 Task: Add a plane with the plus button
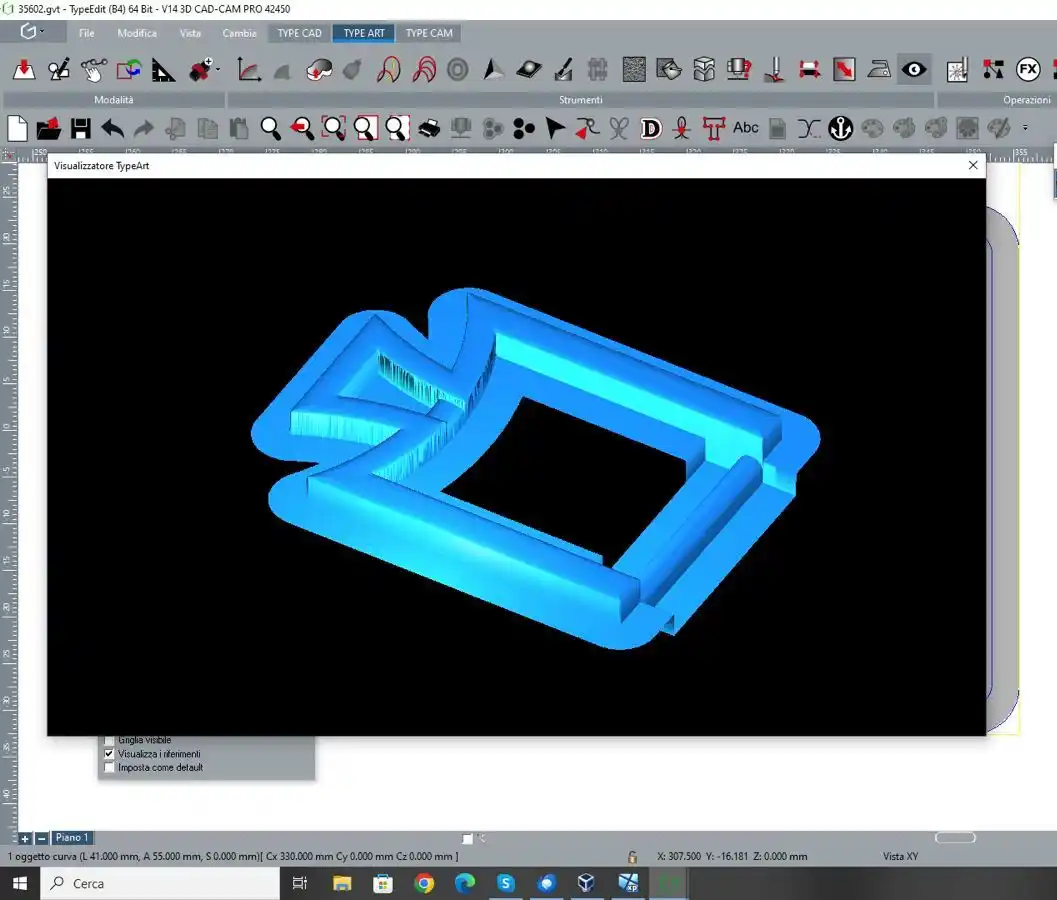pyautogui.click(x=25, y=839)
